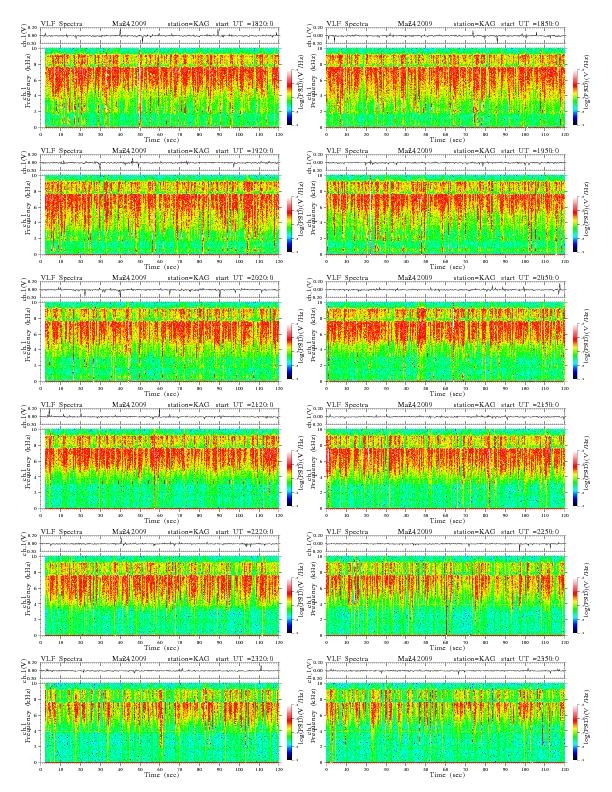
Task: Click the PSD color bar beside the 1850 plot
Action: coord(575,96)
